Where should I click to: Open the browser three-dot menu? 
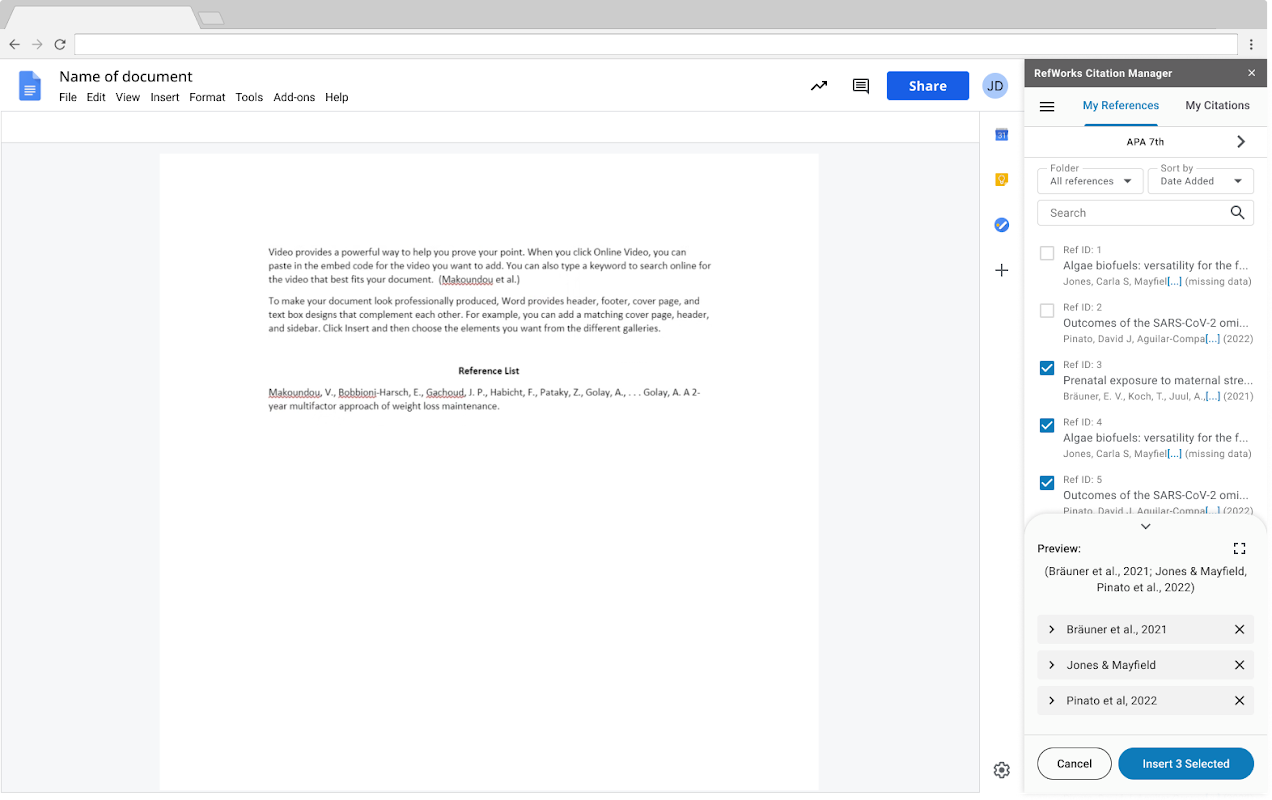pos(1251,45)
